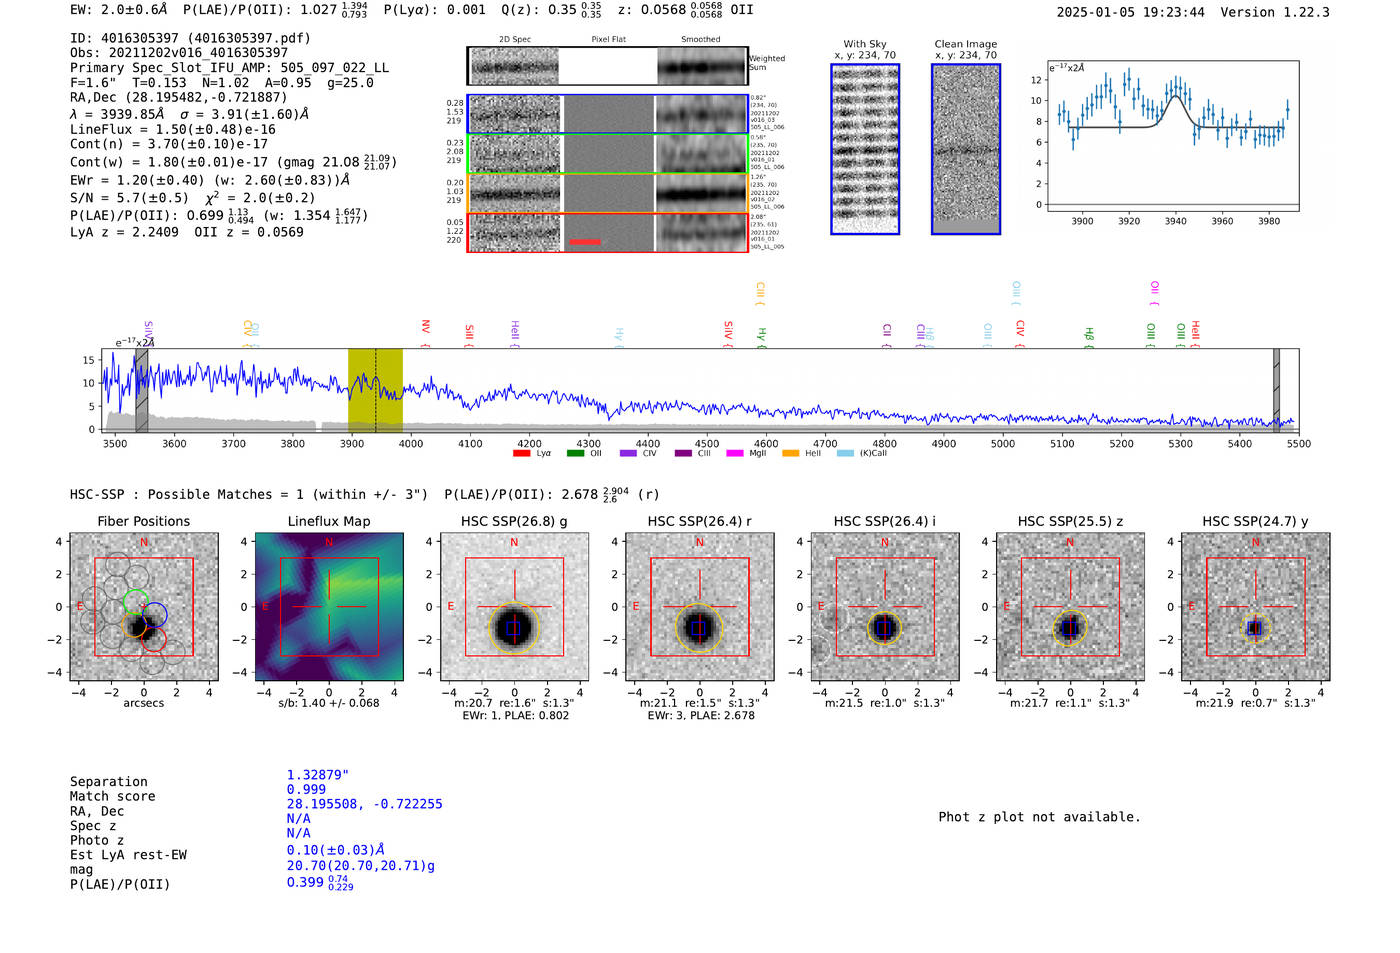Open the HSC SSP(24.7) y image

click(x=1256, y=607)
